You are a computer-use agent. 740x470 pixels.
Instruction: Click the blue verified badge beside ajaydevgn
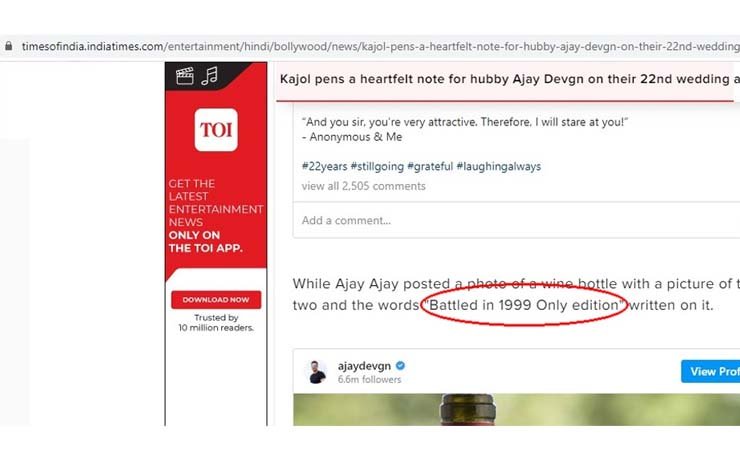400,366
